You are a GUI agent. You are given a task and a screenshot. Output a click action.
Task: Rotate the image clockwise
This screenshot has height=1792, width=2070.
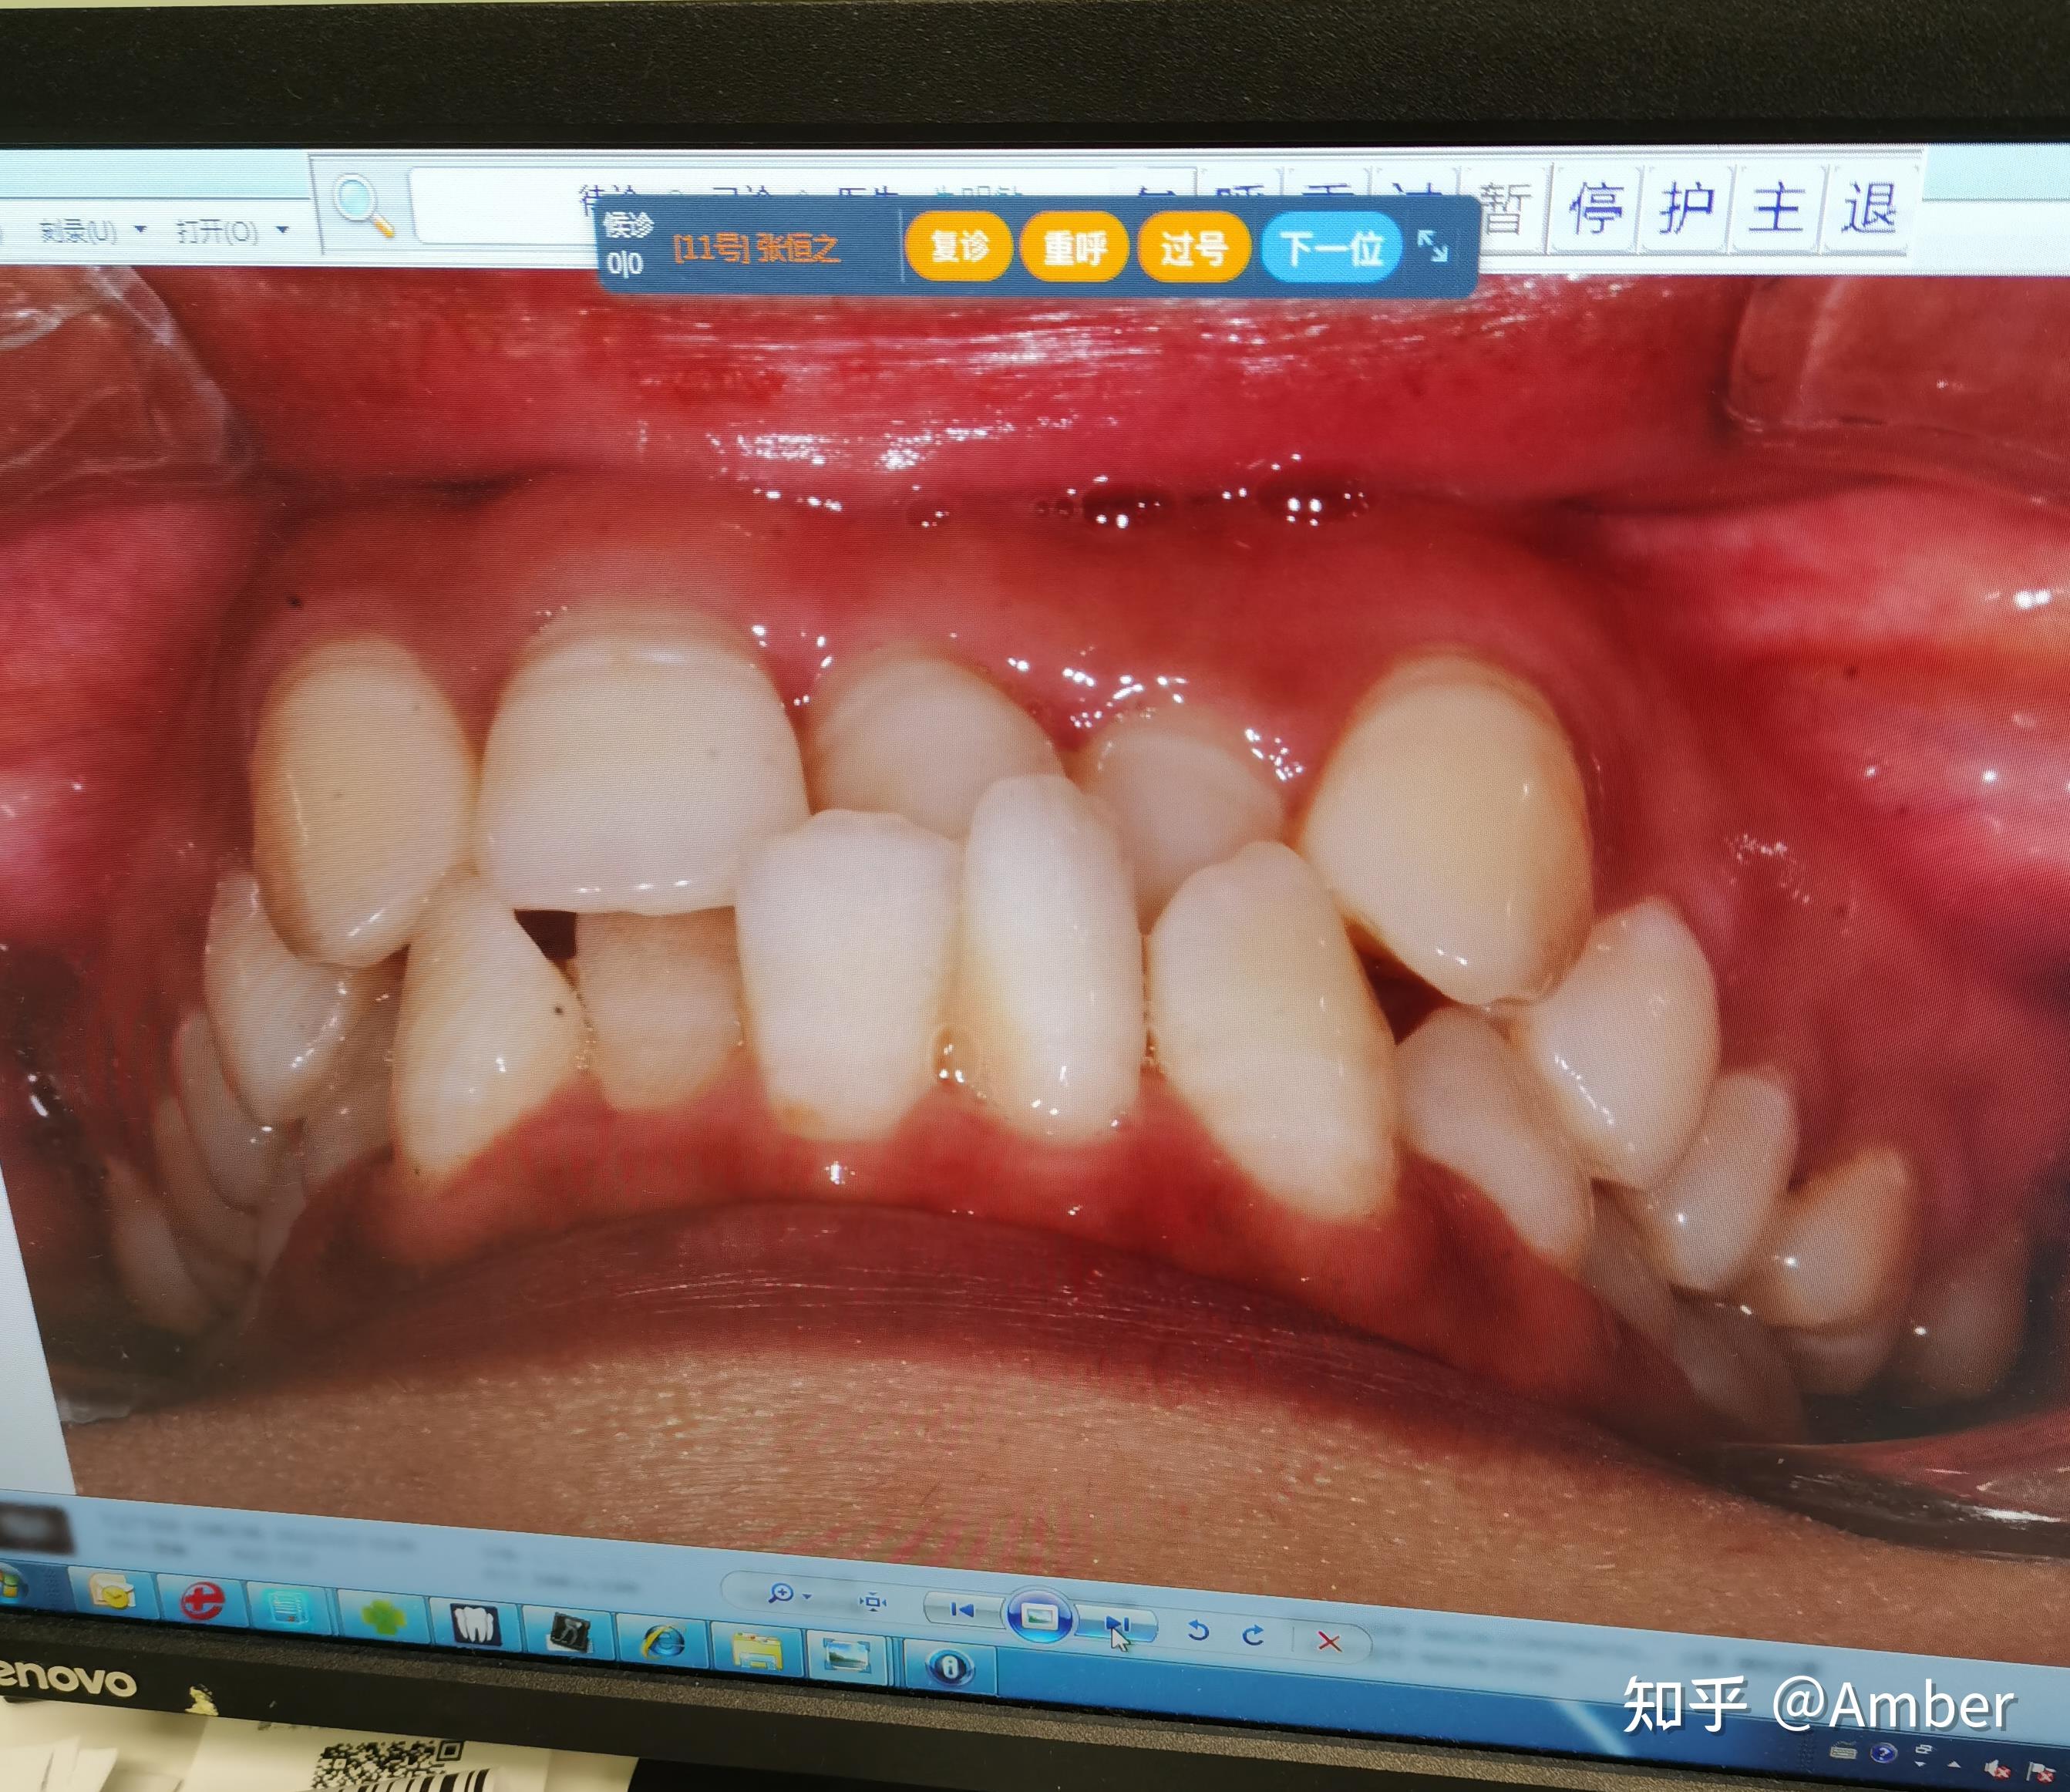pos(1253,1635)
